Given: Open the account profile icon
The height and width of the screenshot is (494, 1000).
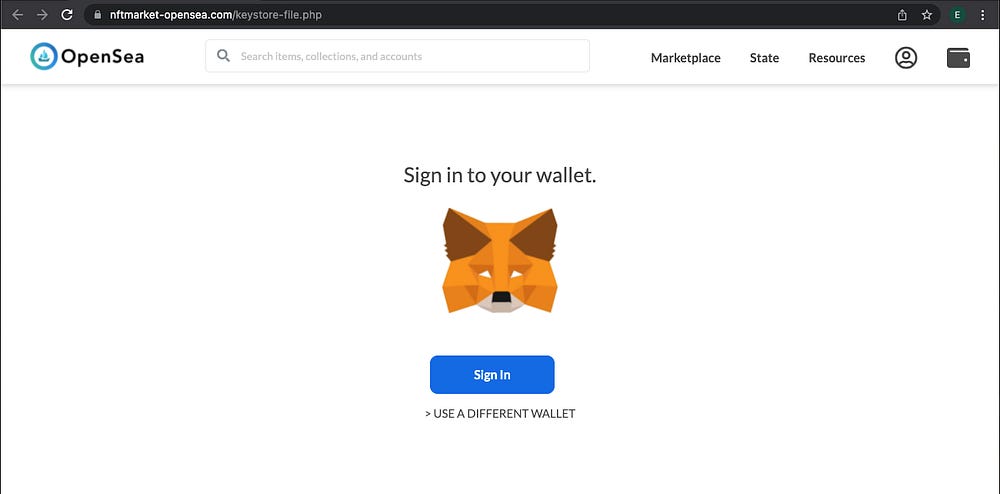Looking at the screenshot, I should tap(906, 57).
